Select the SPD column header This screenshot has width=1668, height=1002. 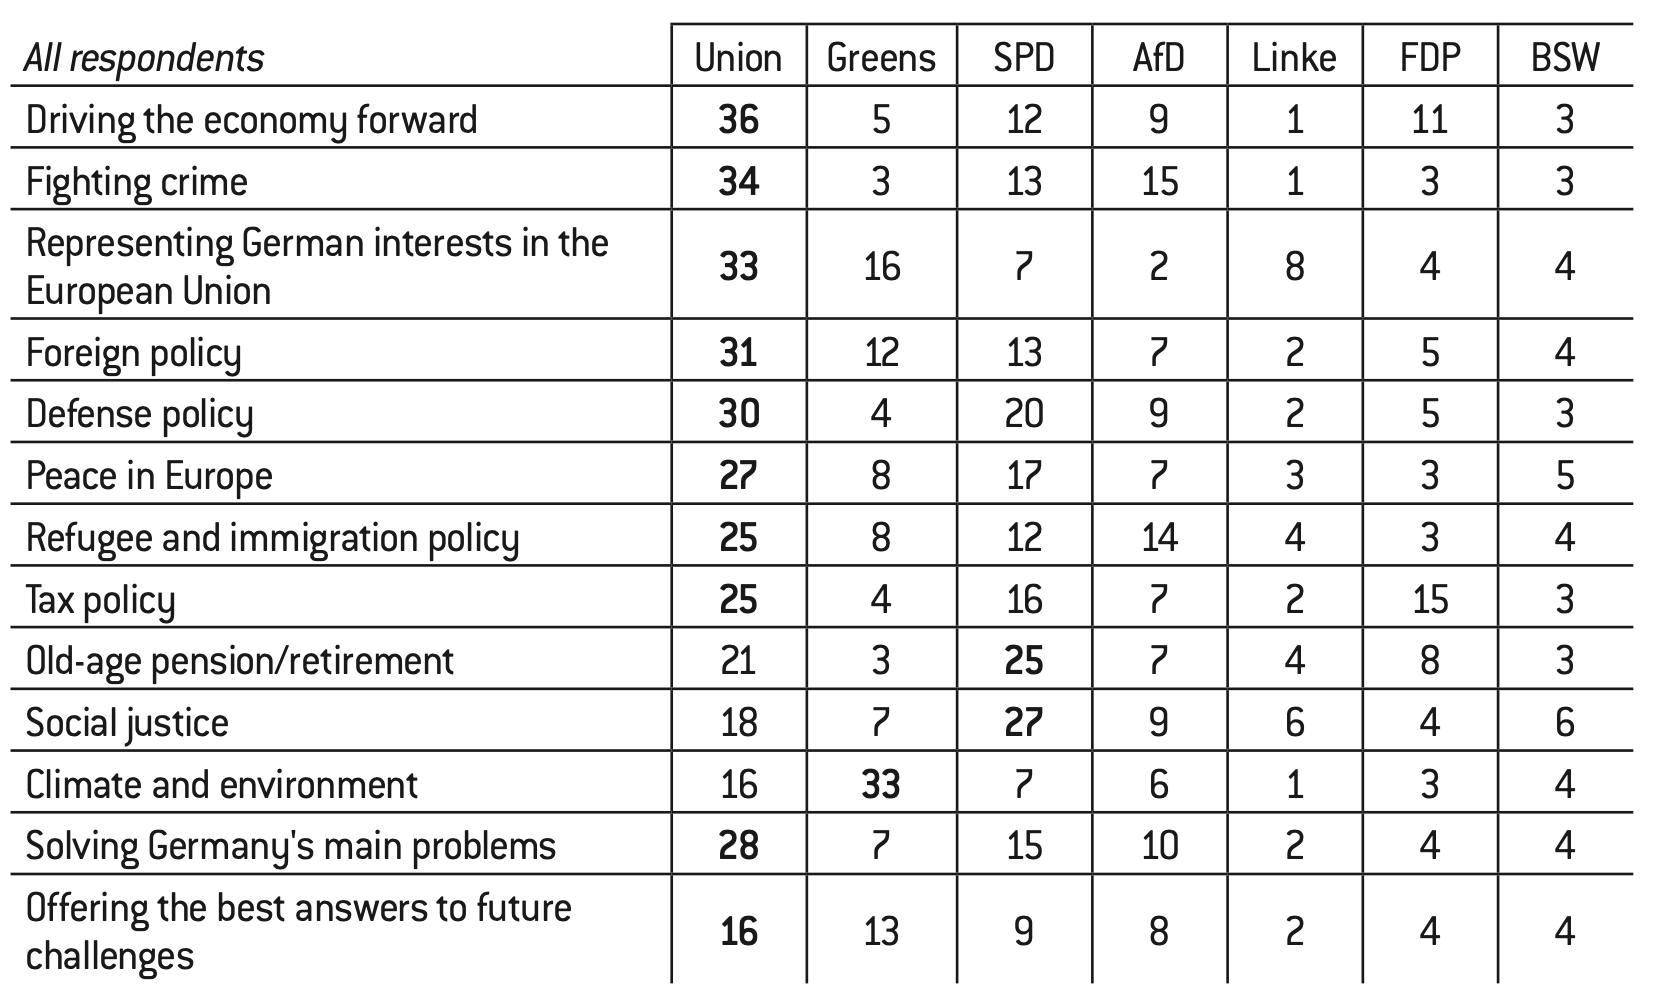[x=1024, y=58]
